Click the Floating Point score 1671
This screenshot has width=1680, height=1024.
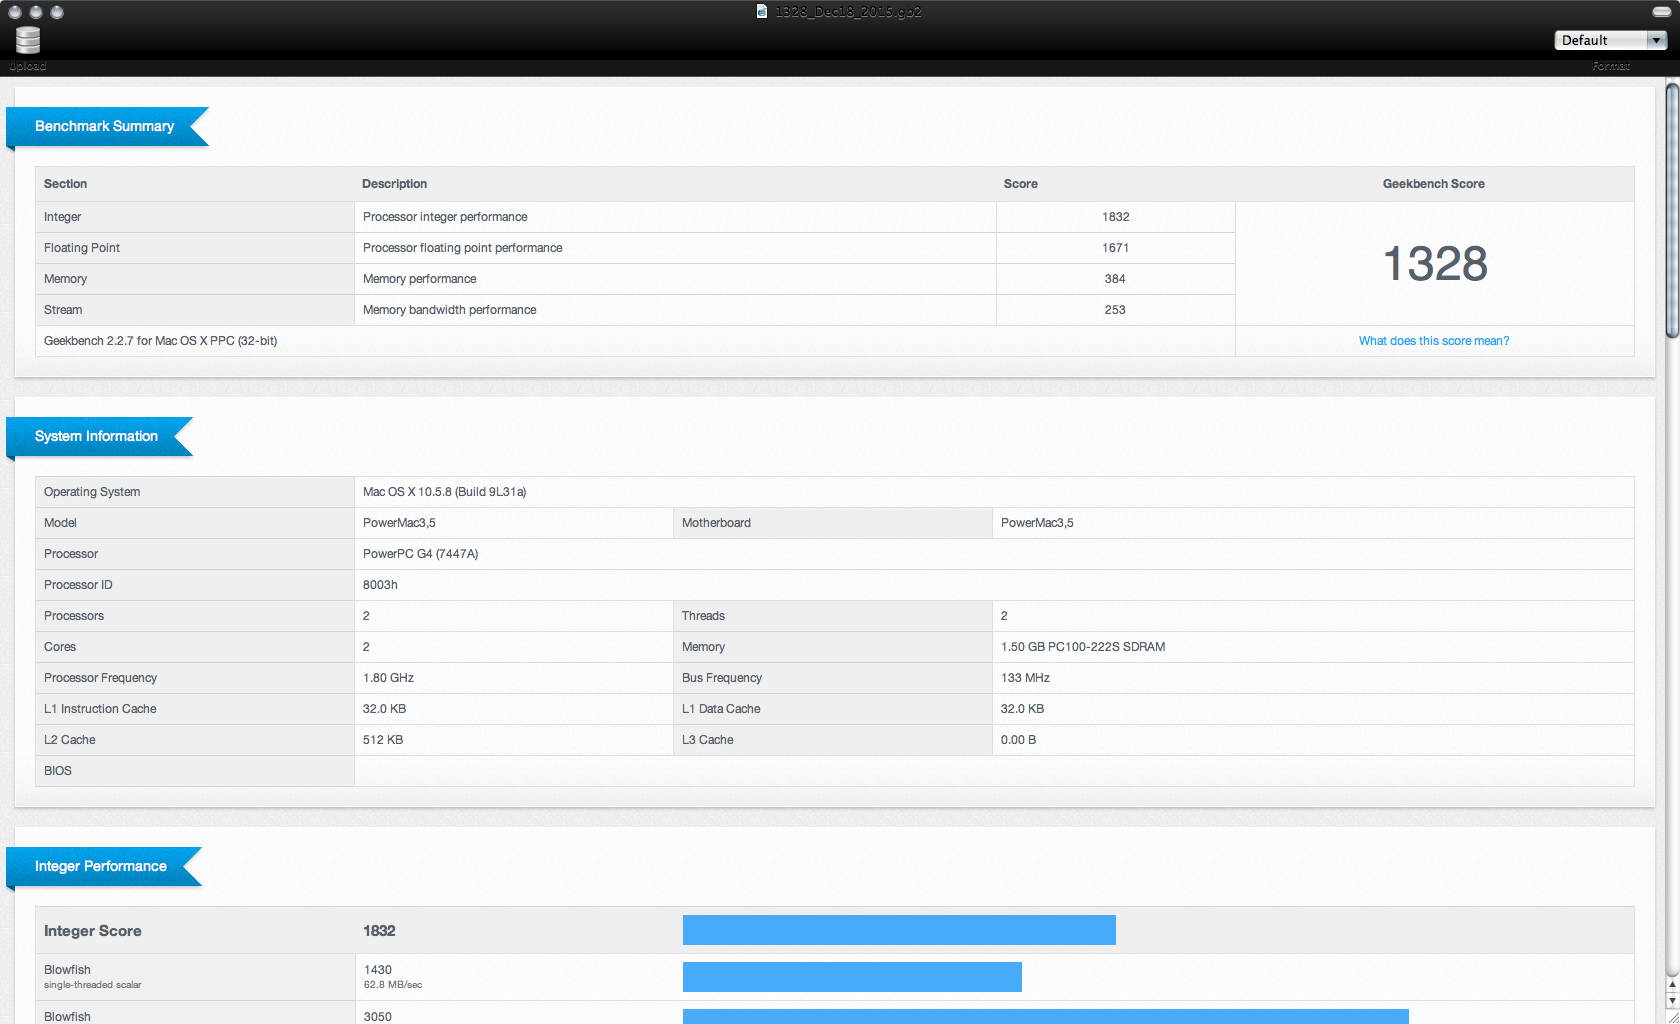1116,248
